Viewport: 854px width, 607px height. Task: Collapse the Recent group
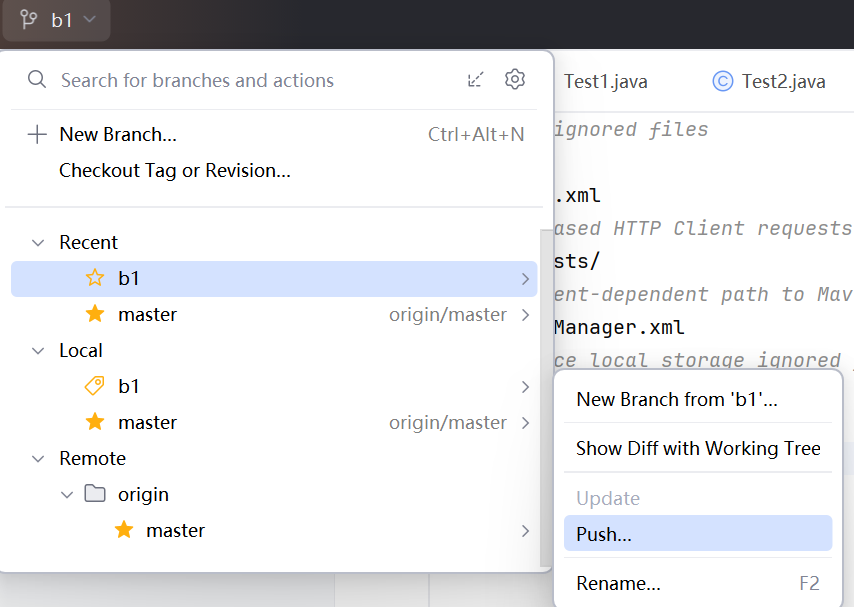pyautogui.click(x=38, y=242)
